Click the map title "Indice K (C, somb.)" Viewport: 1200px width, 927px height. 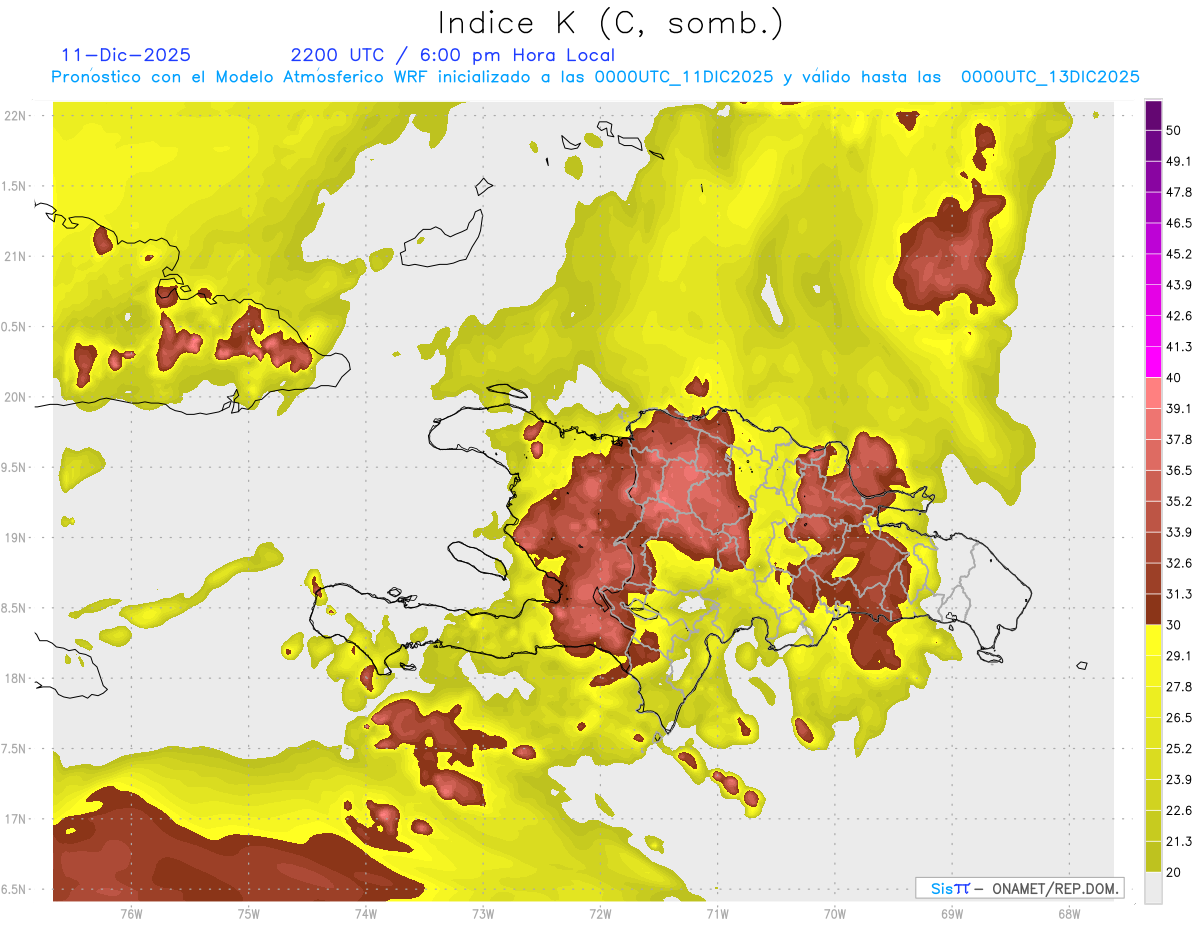click(x=611, y=22)
